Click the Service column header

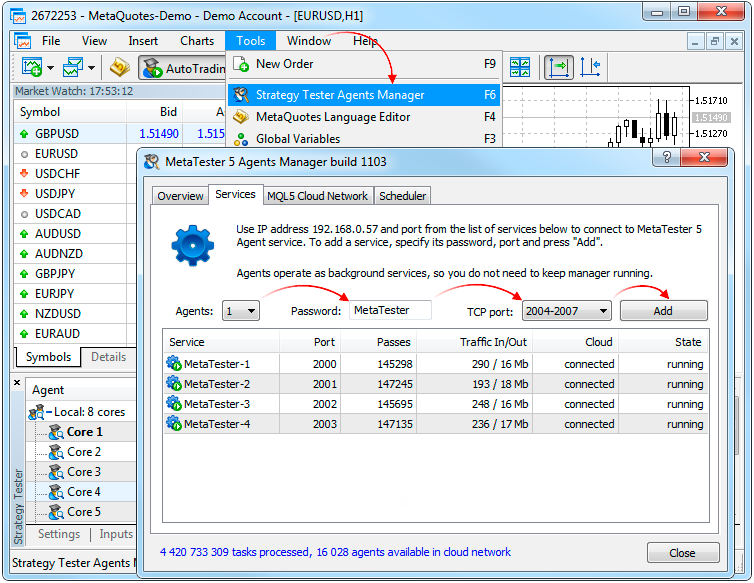(222, 342)
